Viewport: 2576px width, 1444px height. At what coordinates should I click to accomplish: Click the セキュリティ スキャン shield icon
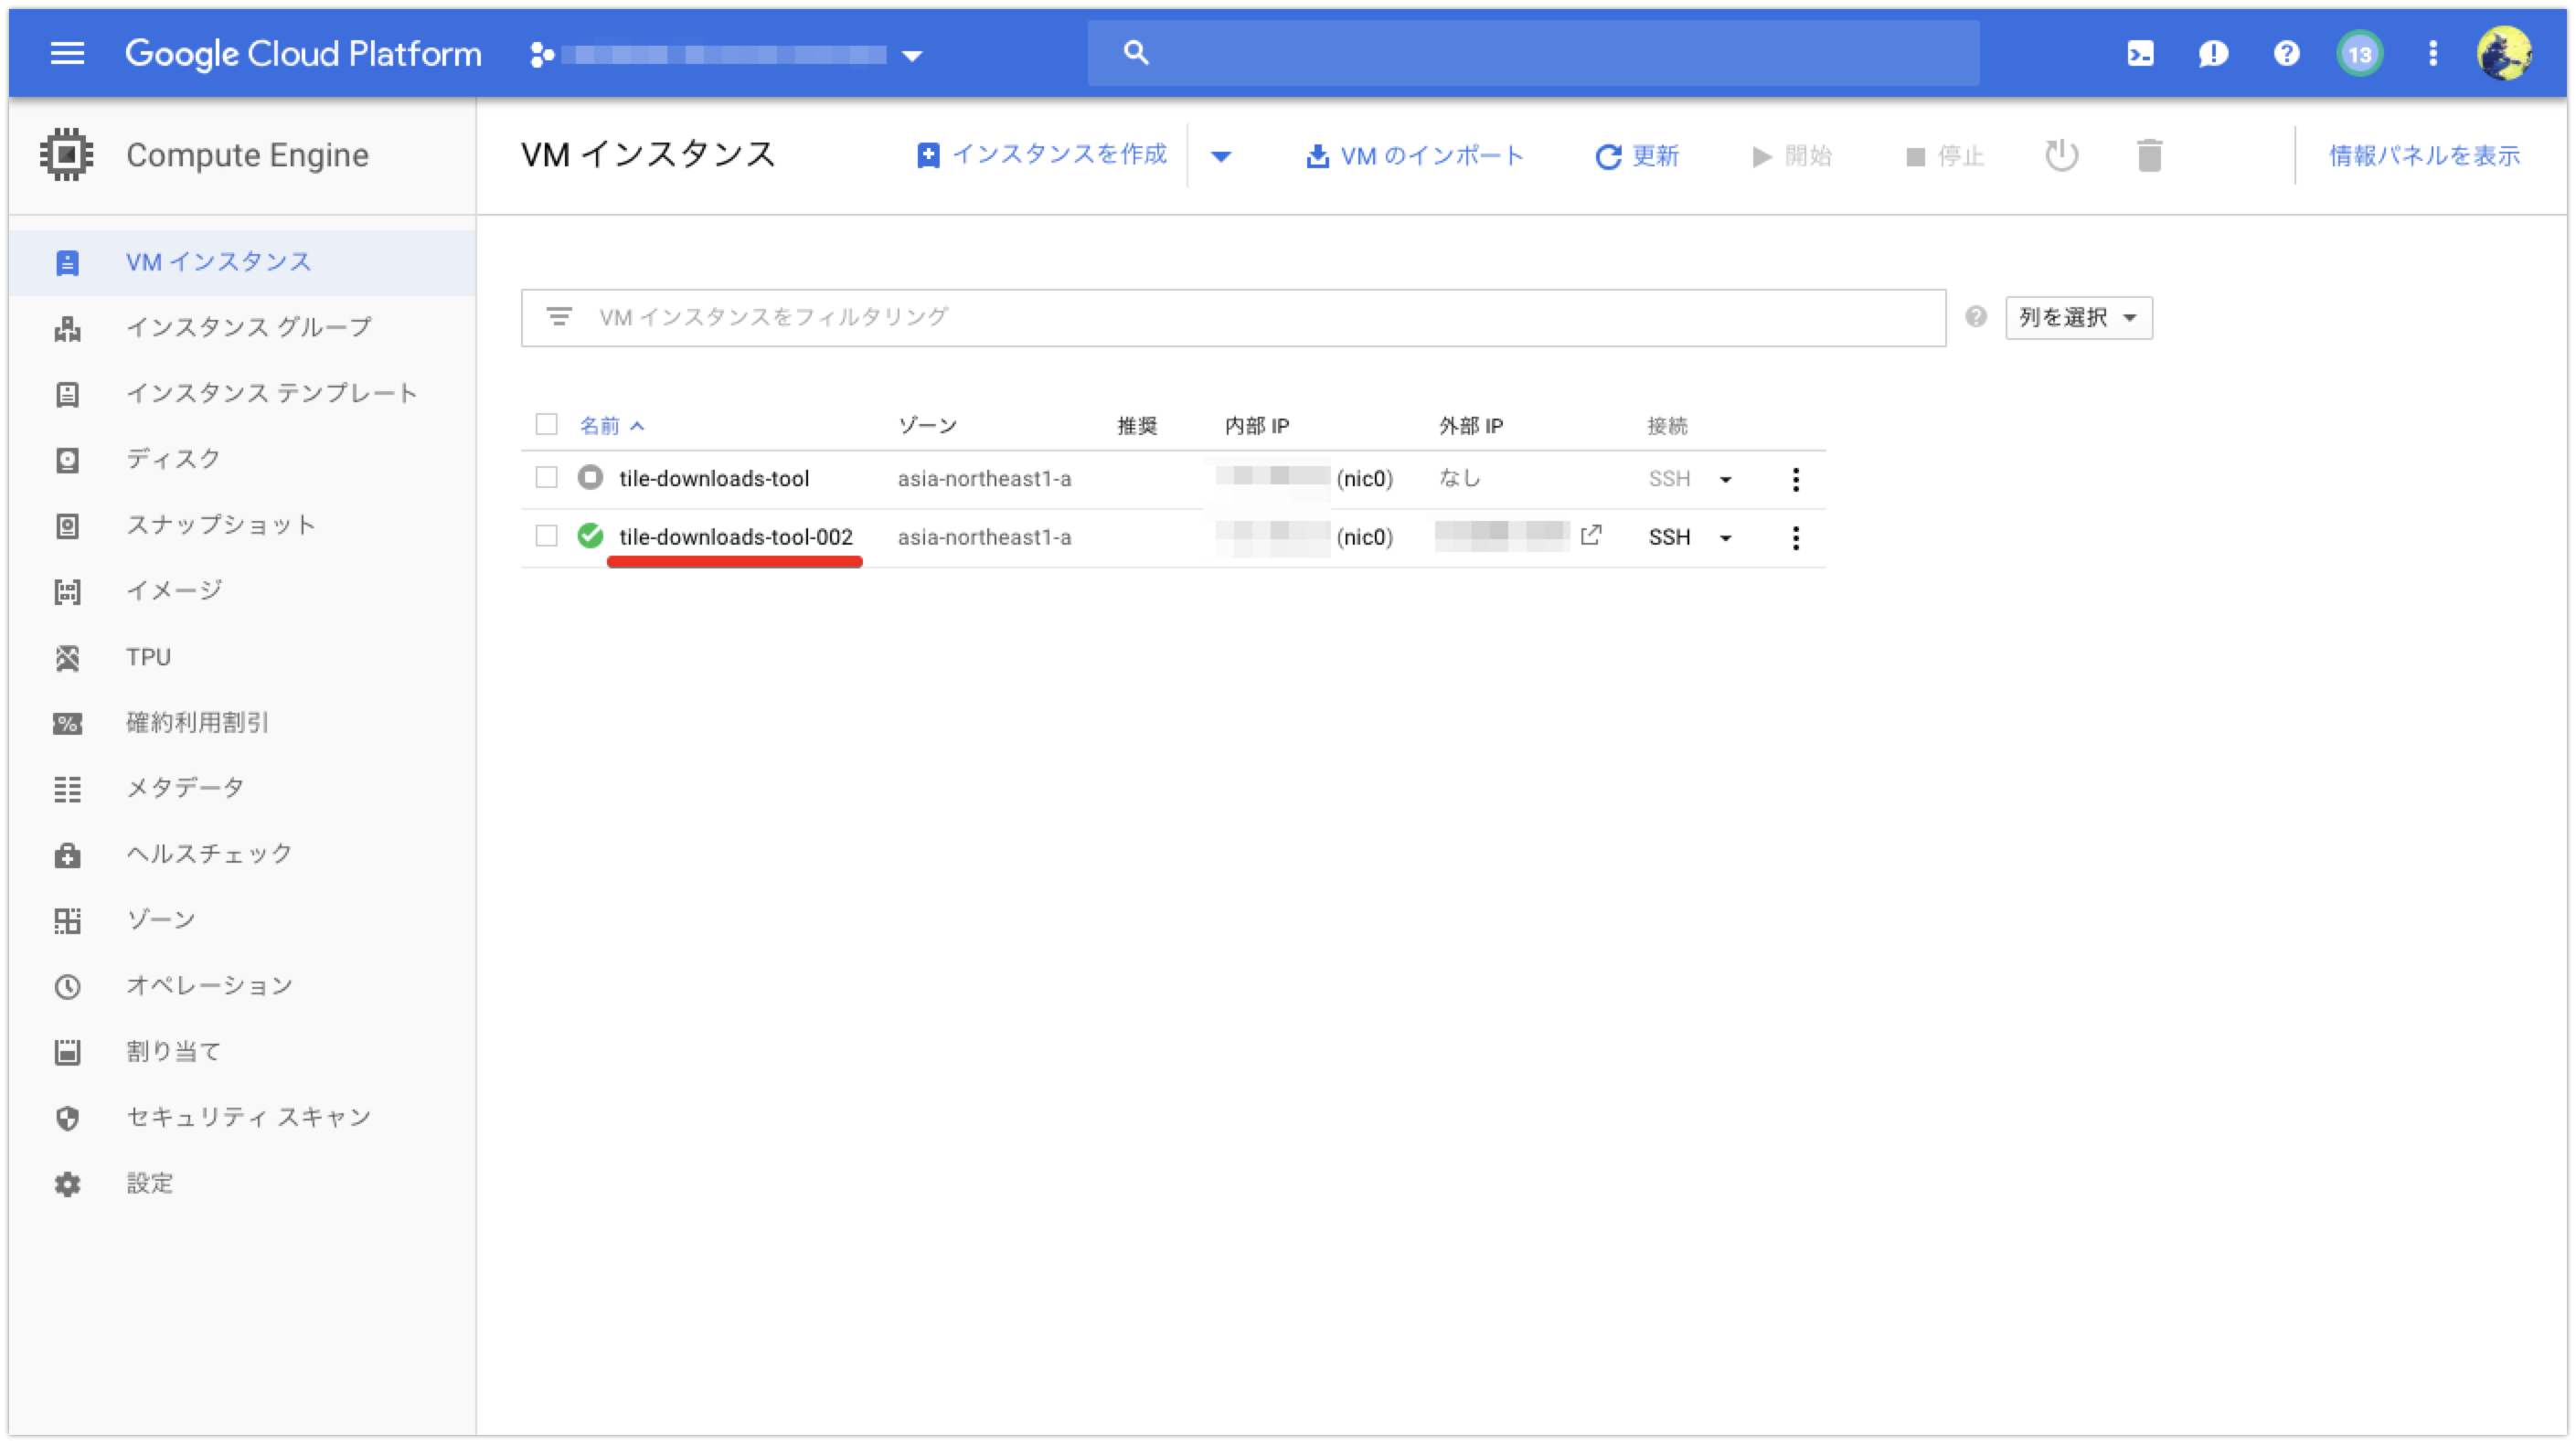67,1118
